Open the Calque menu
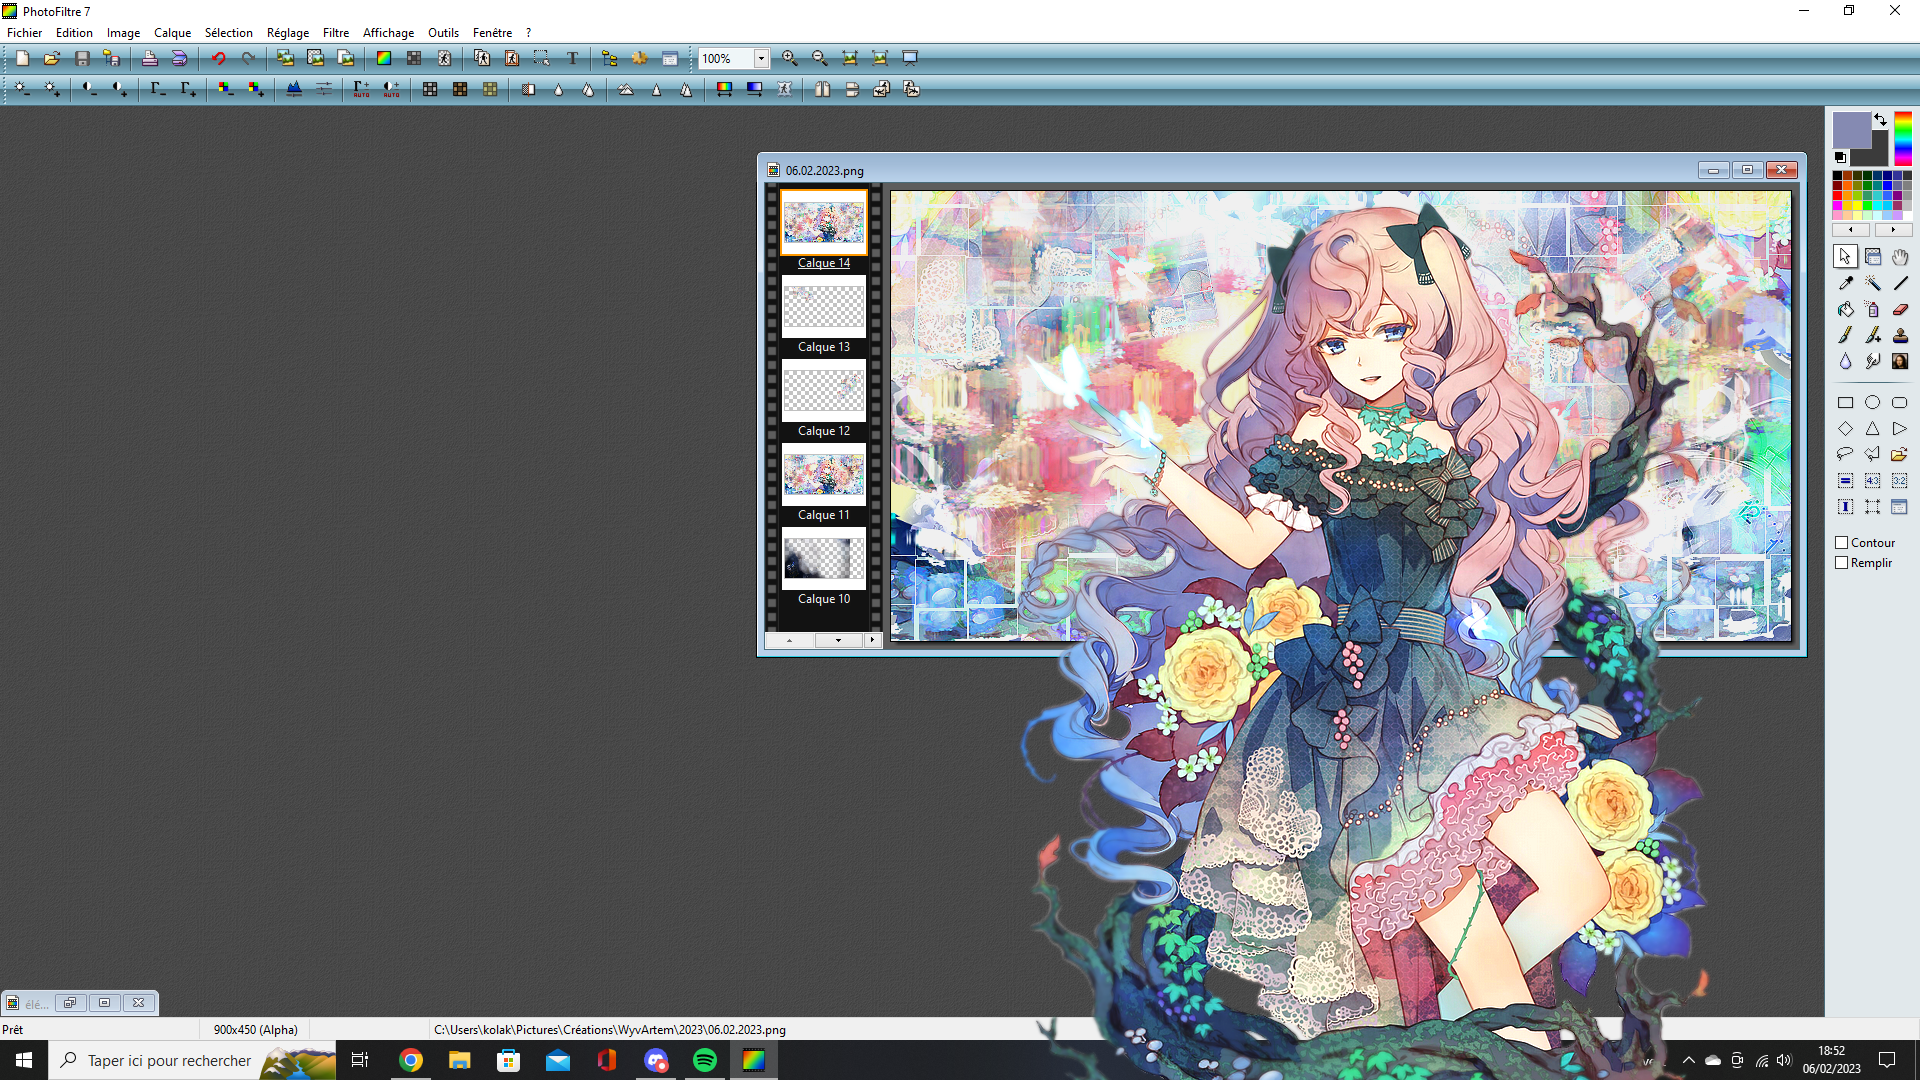 click(172, 32)
